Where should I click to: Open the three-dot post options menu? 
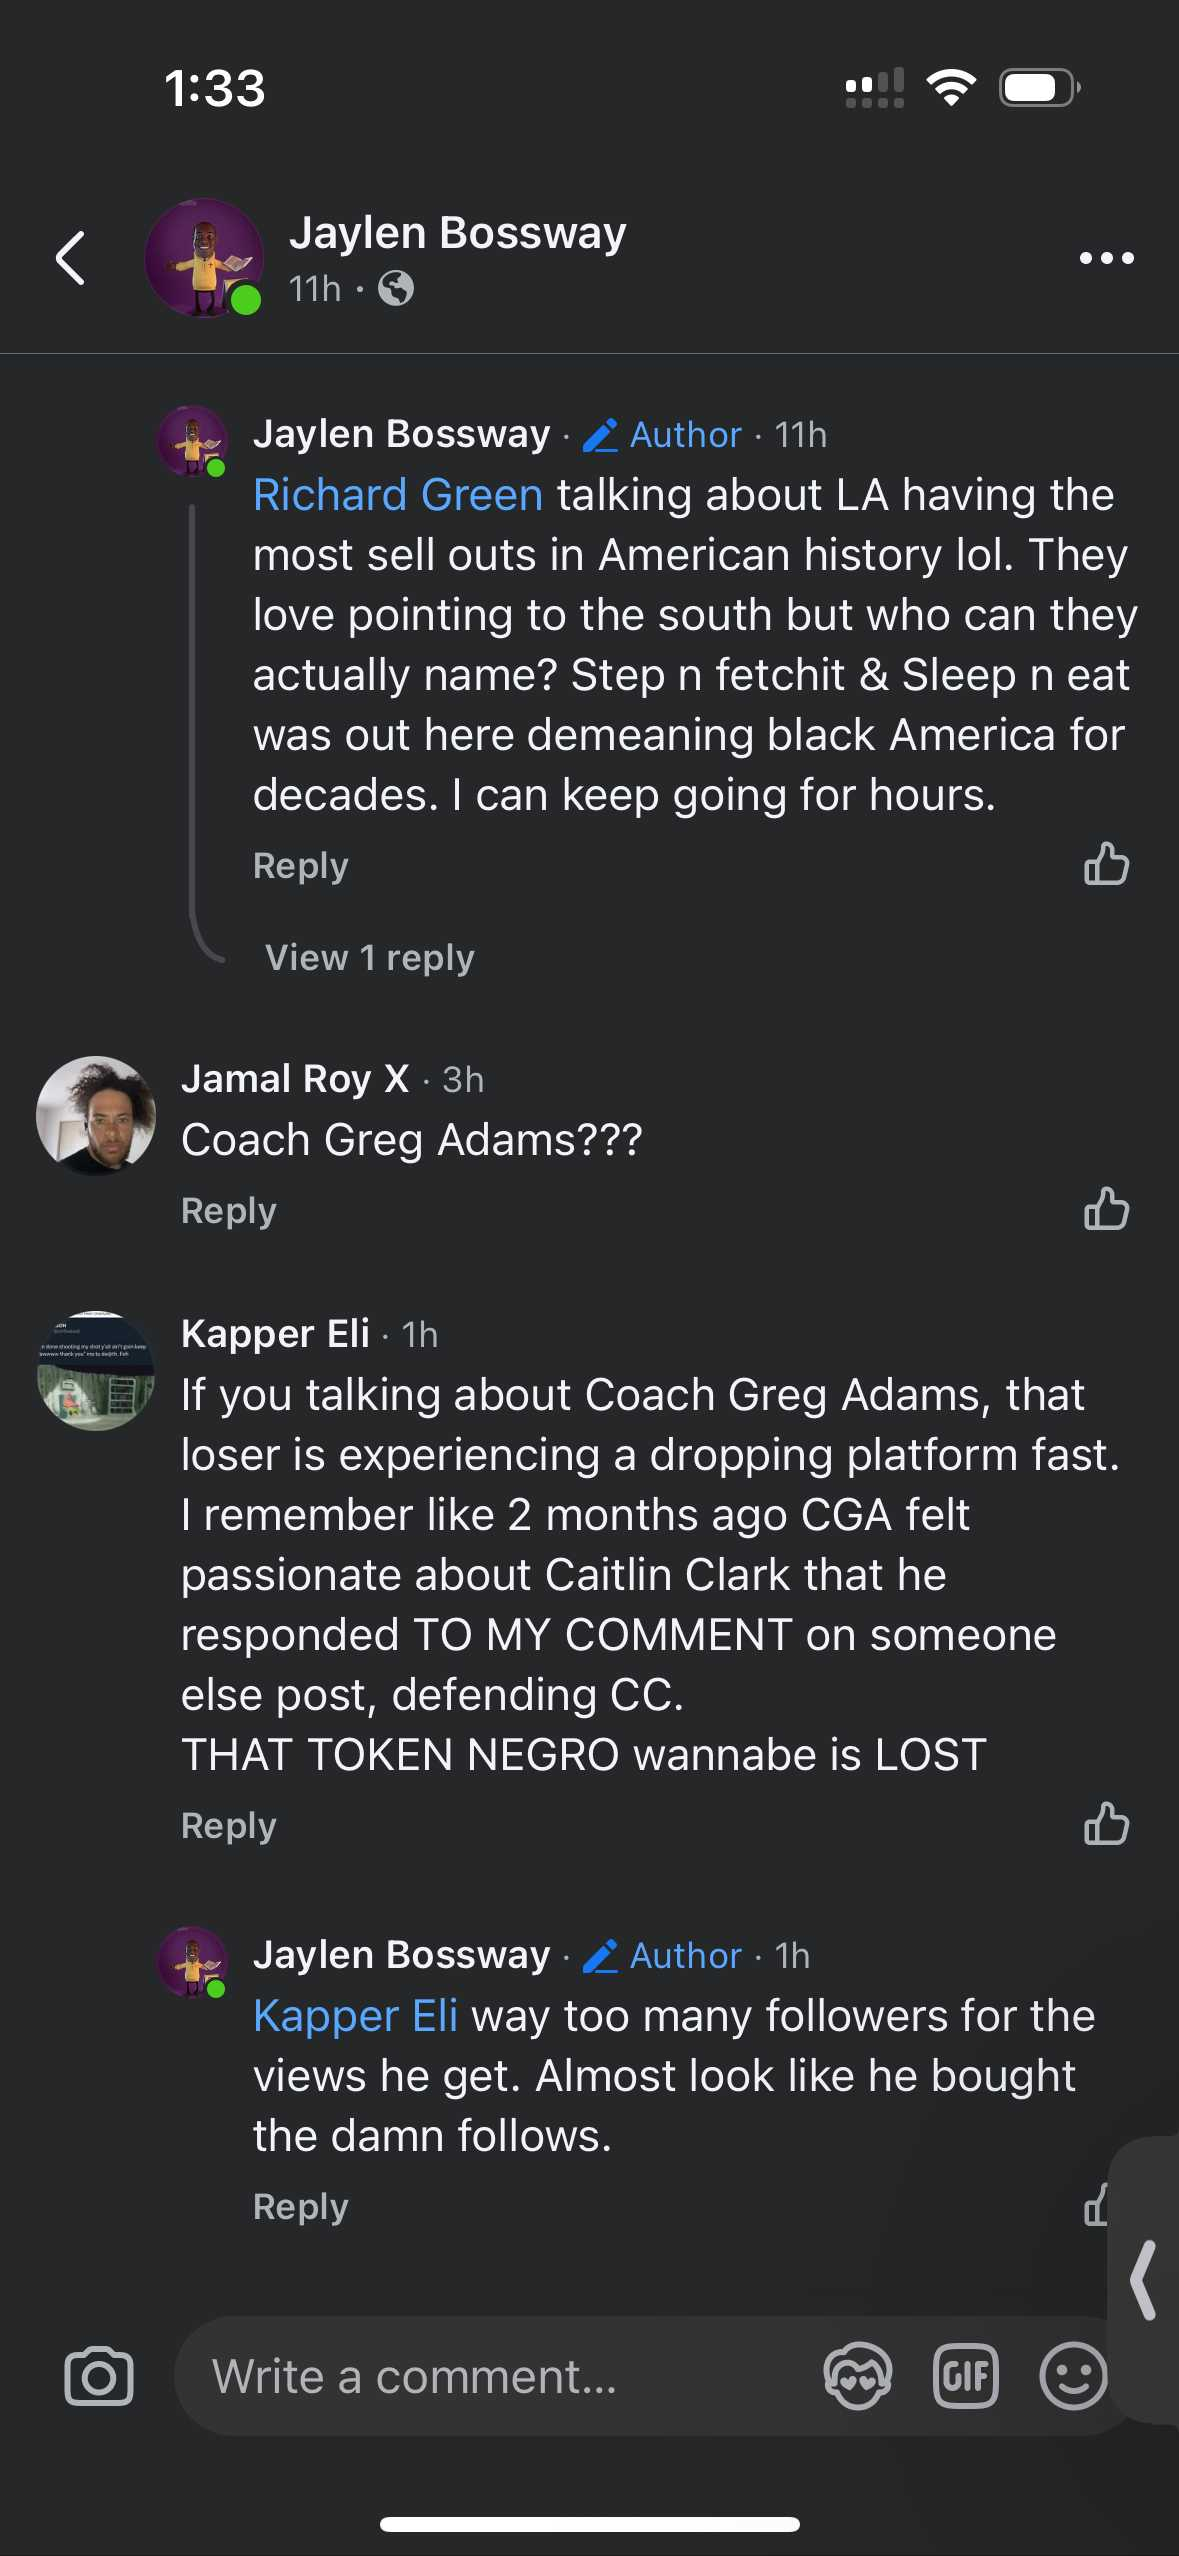tap(1106, 258)
